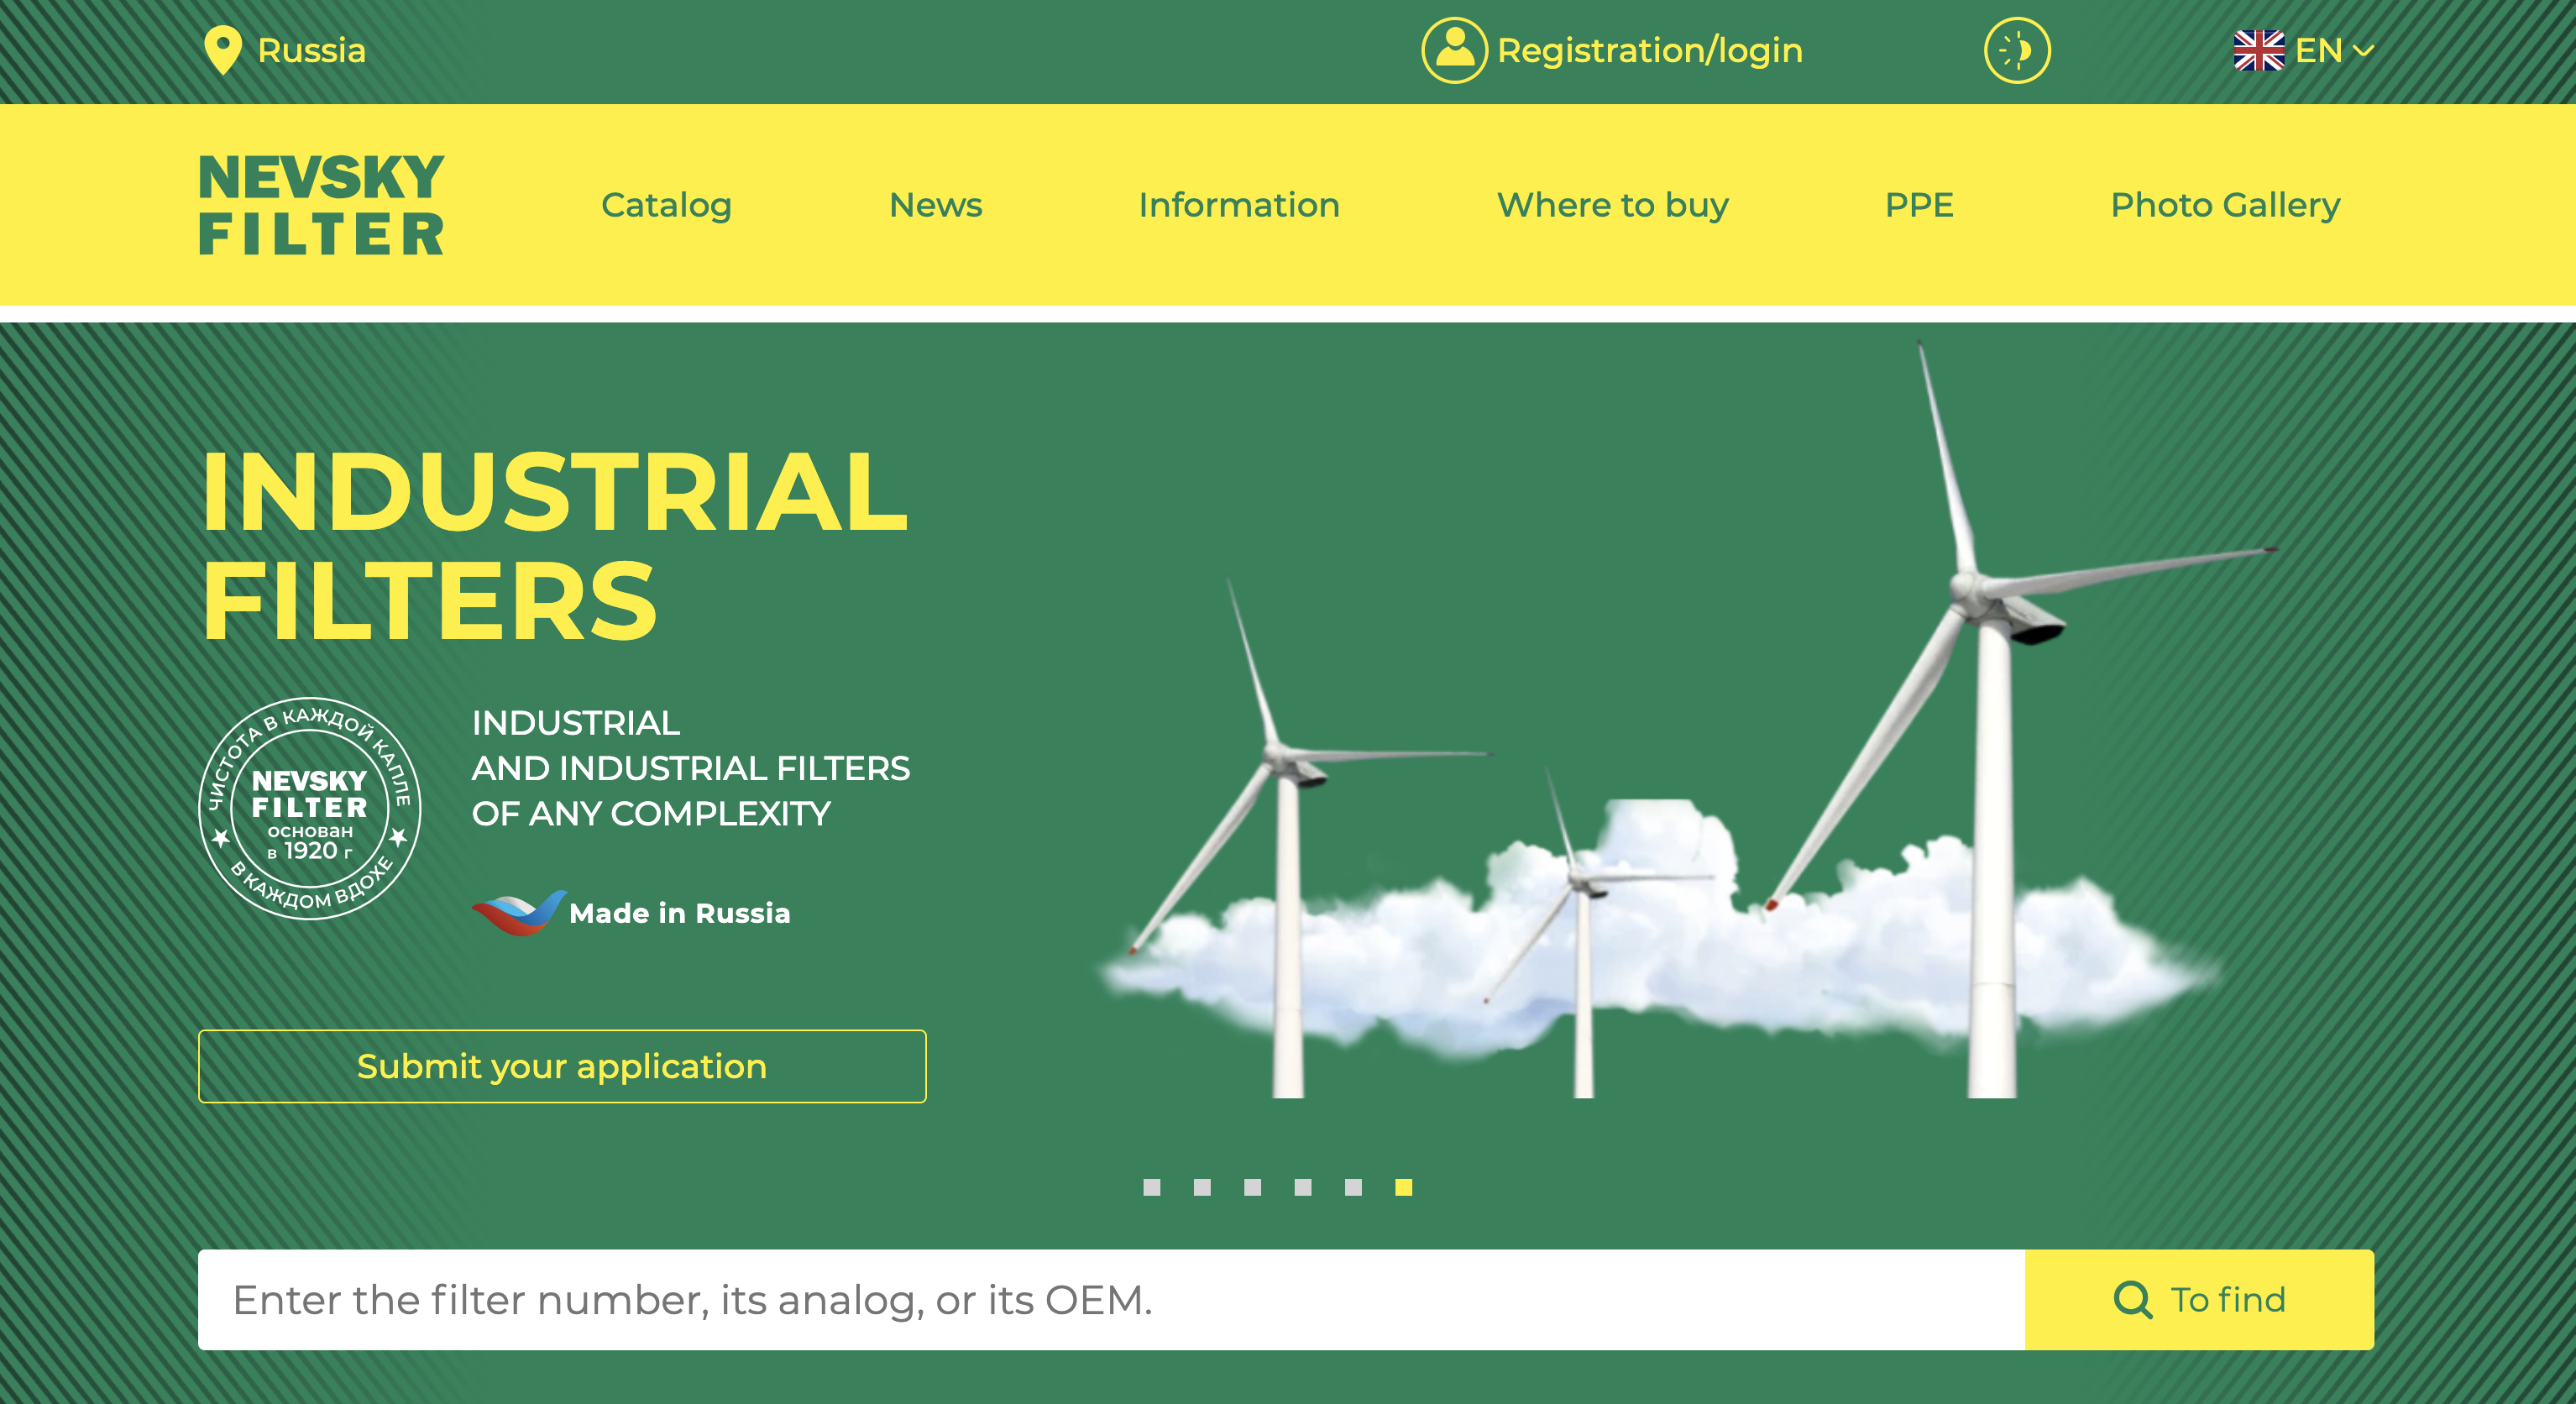The image size is (2576, 1404).
Task: Open the Nevsky Filter logo homepage
Action: 321,204
